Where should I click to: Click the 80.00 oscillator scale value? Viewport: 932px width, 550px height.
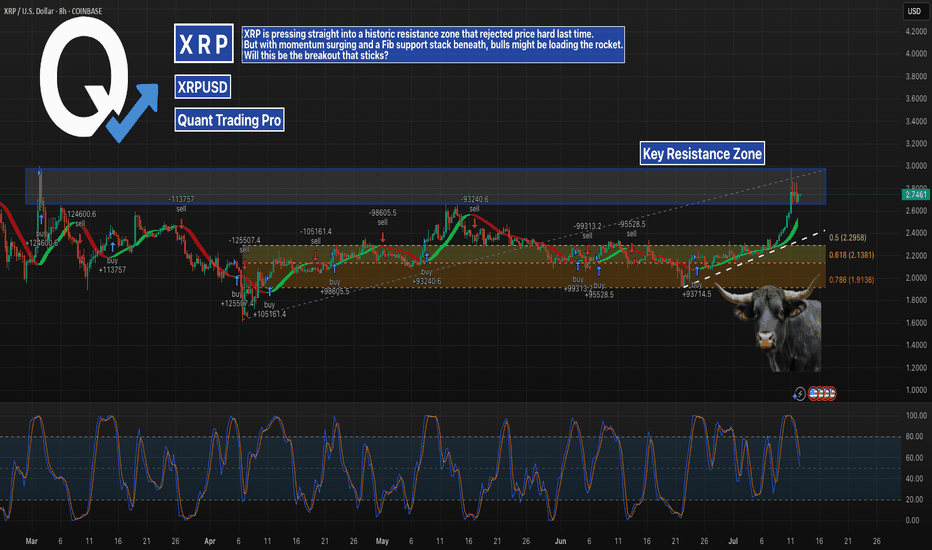[915, 437]
